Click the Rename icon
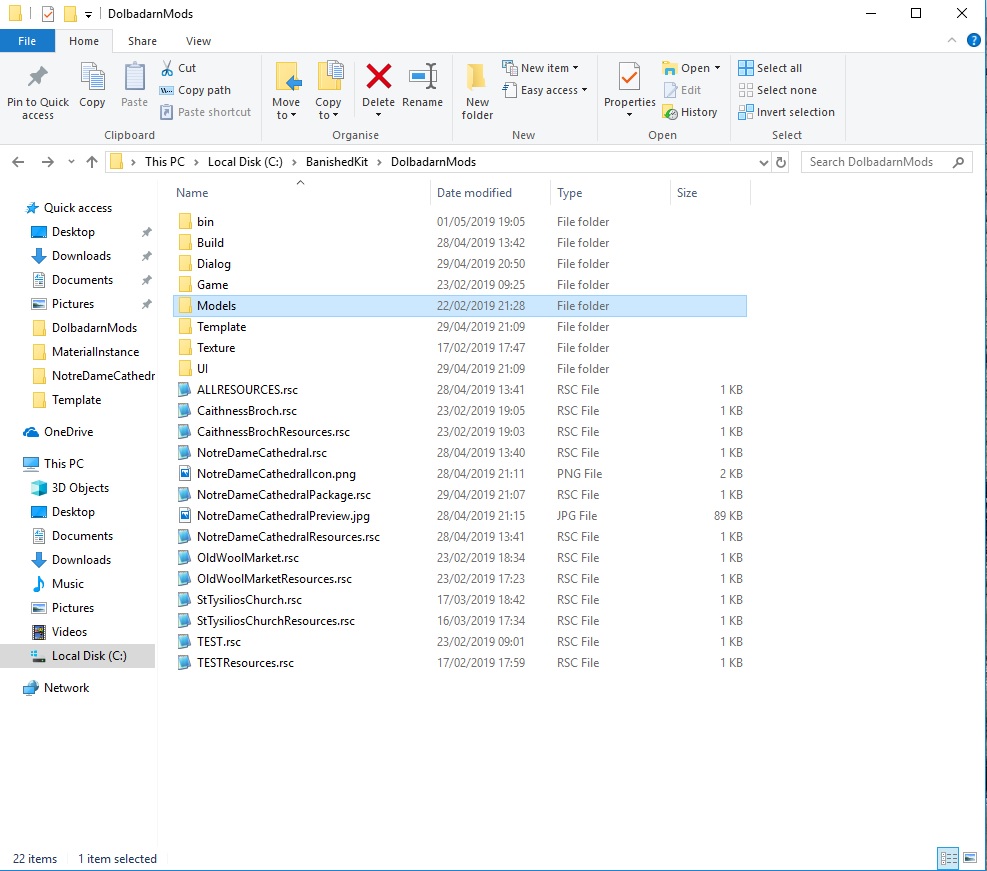The width and height of the screenshot is (987, 871). coord(422,77)
